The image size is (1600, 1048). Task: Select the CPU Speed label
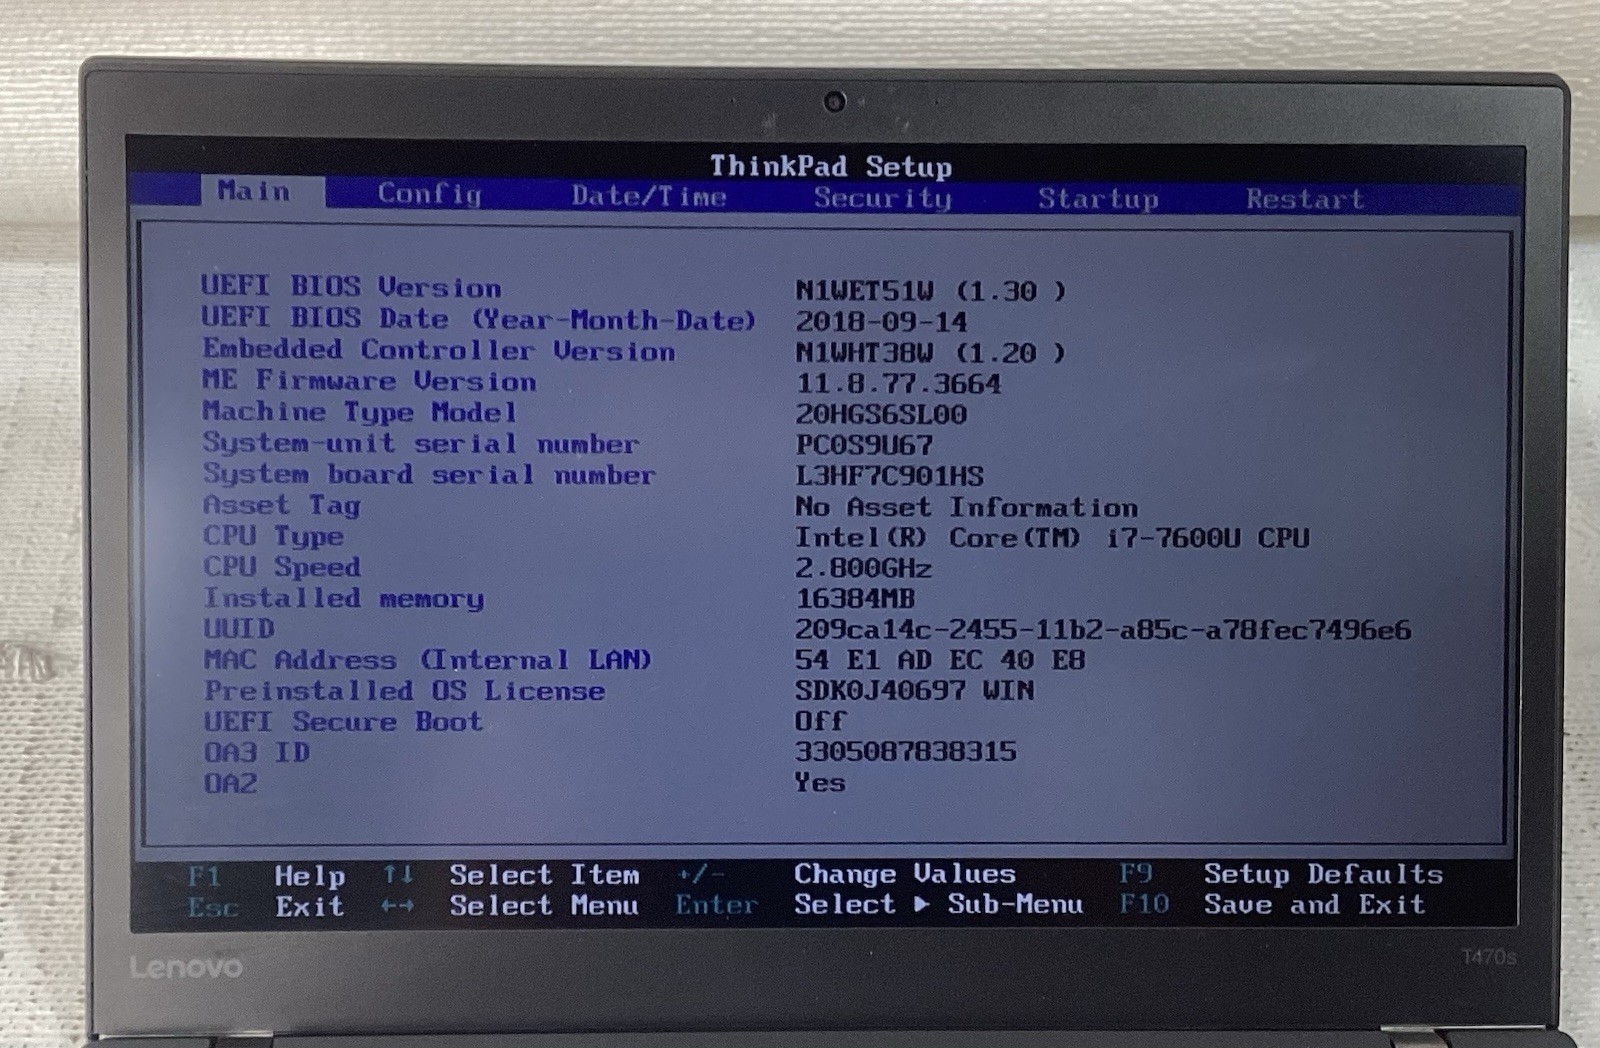point(282,567)
